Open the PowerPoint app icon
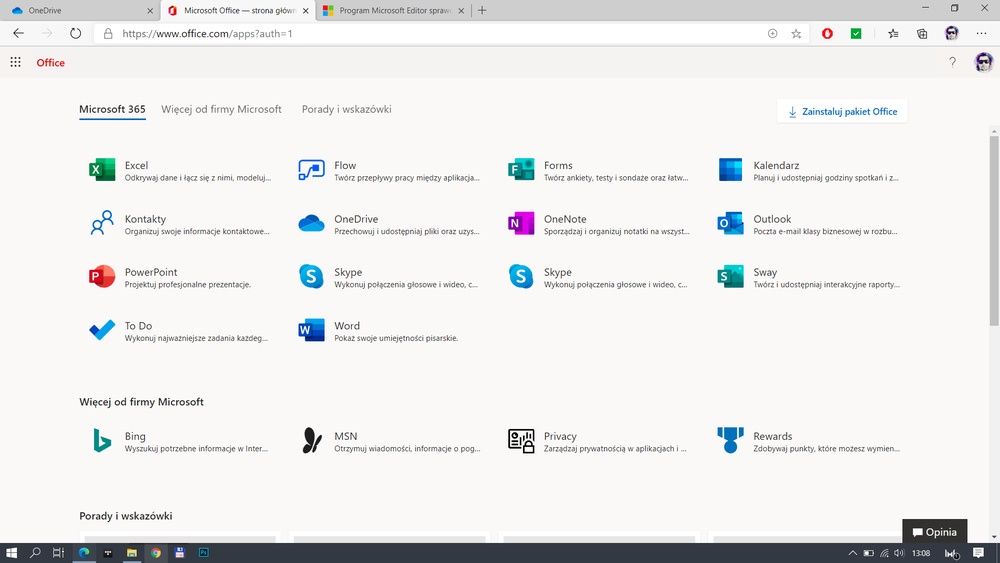This screenshot has width=1000, height=563. pyautogui.click(x=102, y=277)
